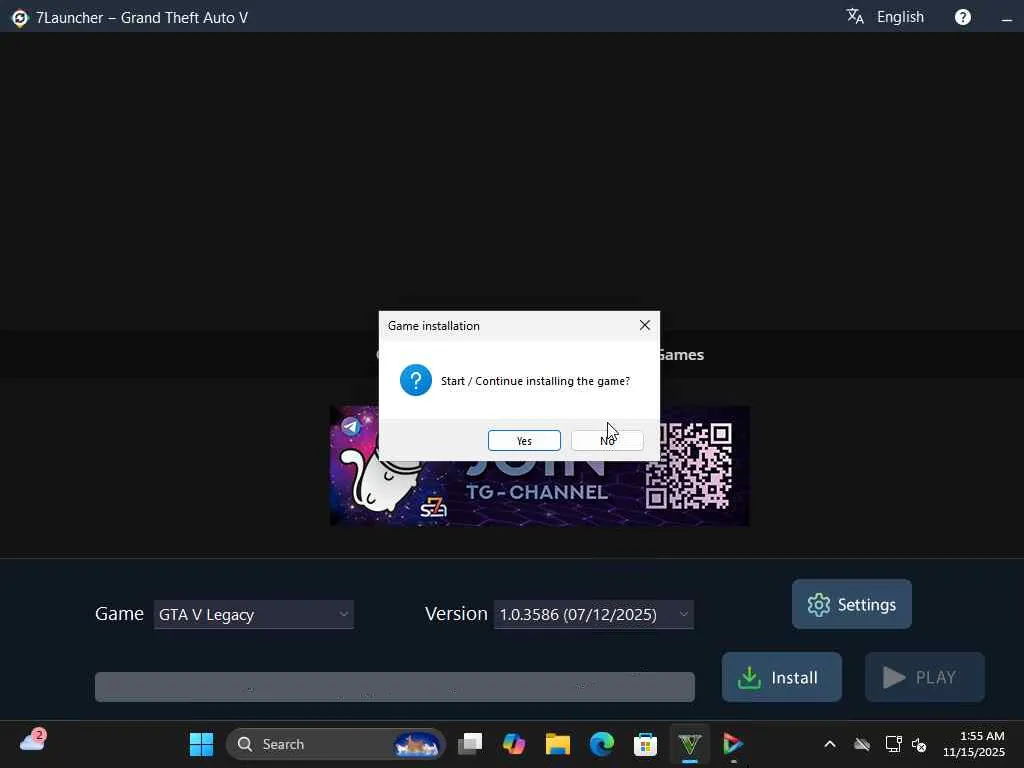Open the clock showing 1:55 AM
The width and height of the screenshot is (1024, 768).
click(x=974, y=744)
